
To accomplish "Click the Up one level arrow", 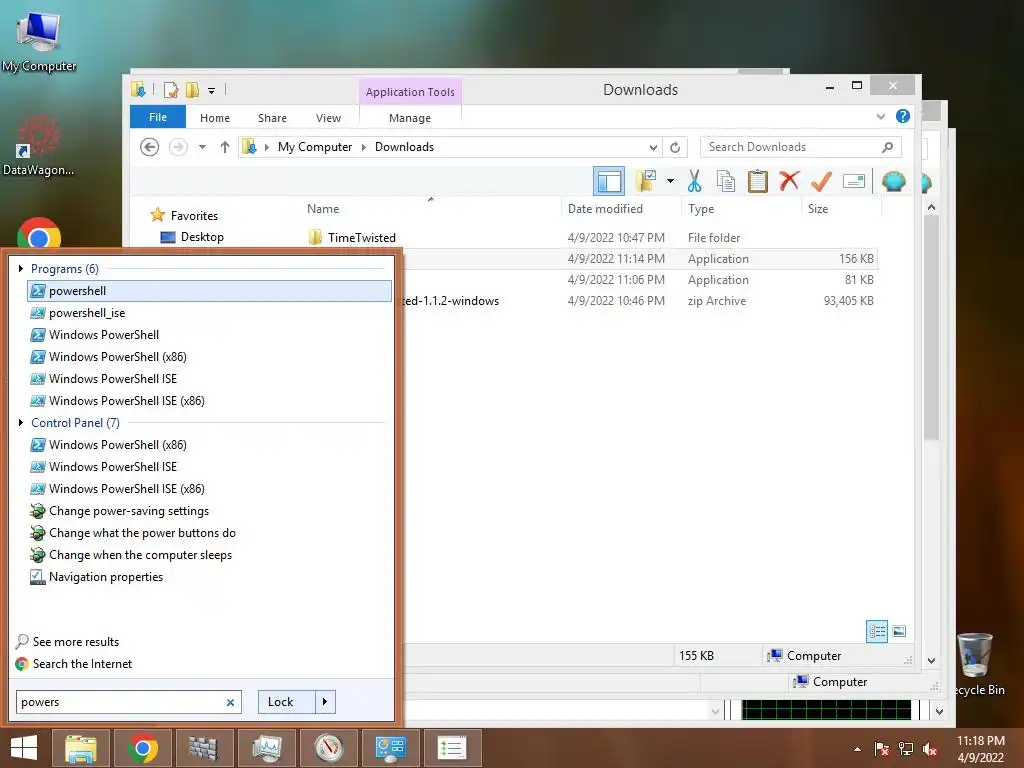I will (x=225, y=147).
